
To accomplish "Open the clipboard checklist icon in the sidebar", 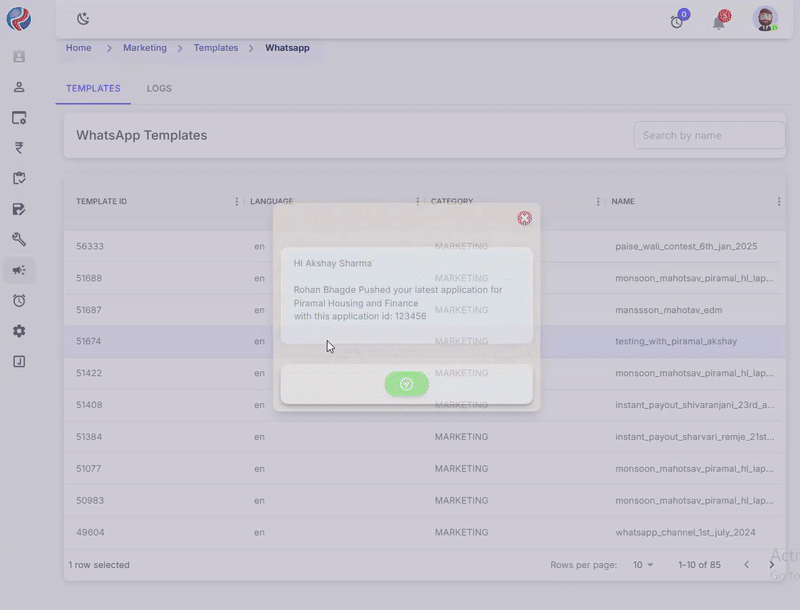I will click(19, 178).
